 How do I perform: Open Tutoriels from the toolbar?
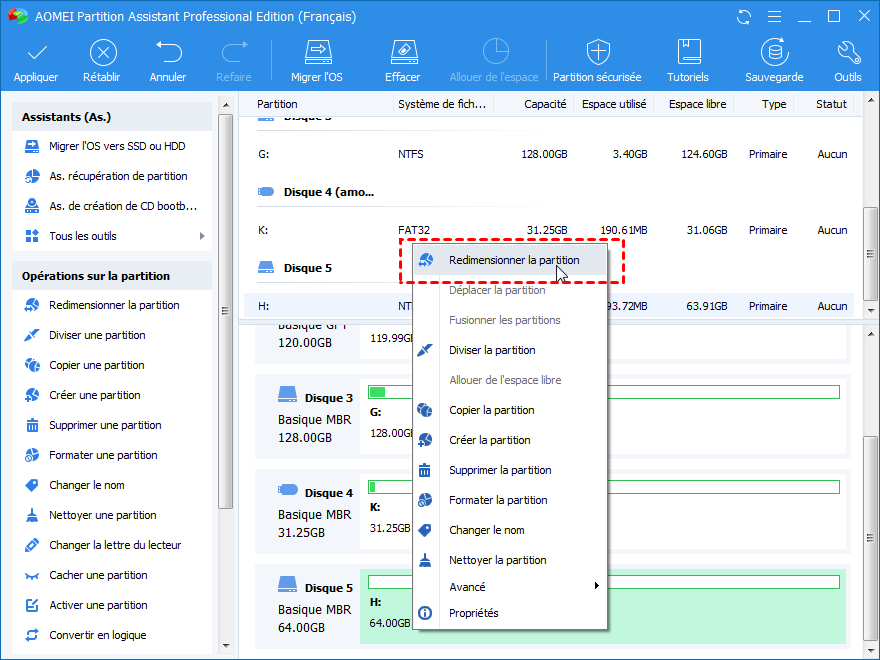688,53
